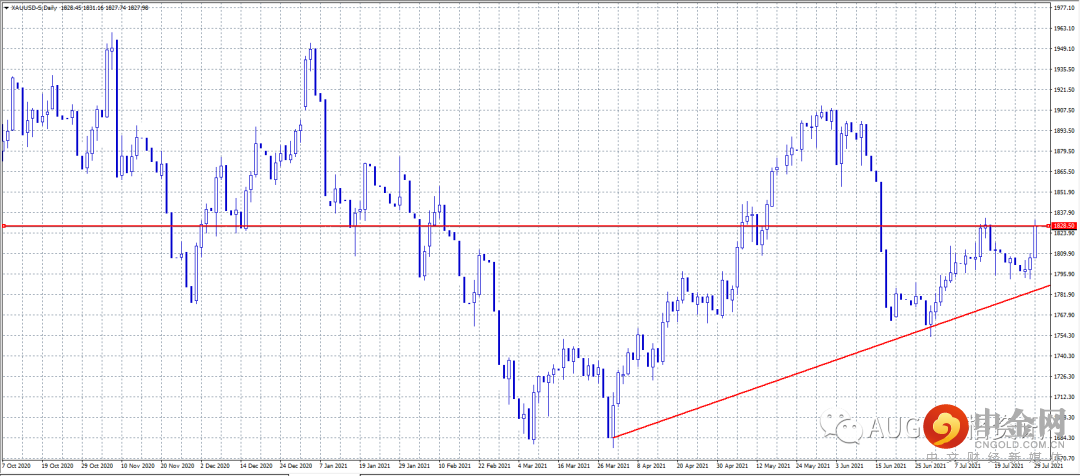This screenshot has height=476, width=1080.
Task: Click the 2 Dec 2020 date label
Action: (x=215, y=466)
